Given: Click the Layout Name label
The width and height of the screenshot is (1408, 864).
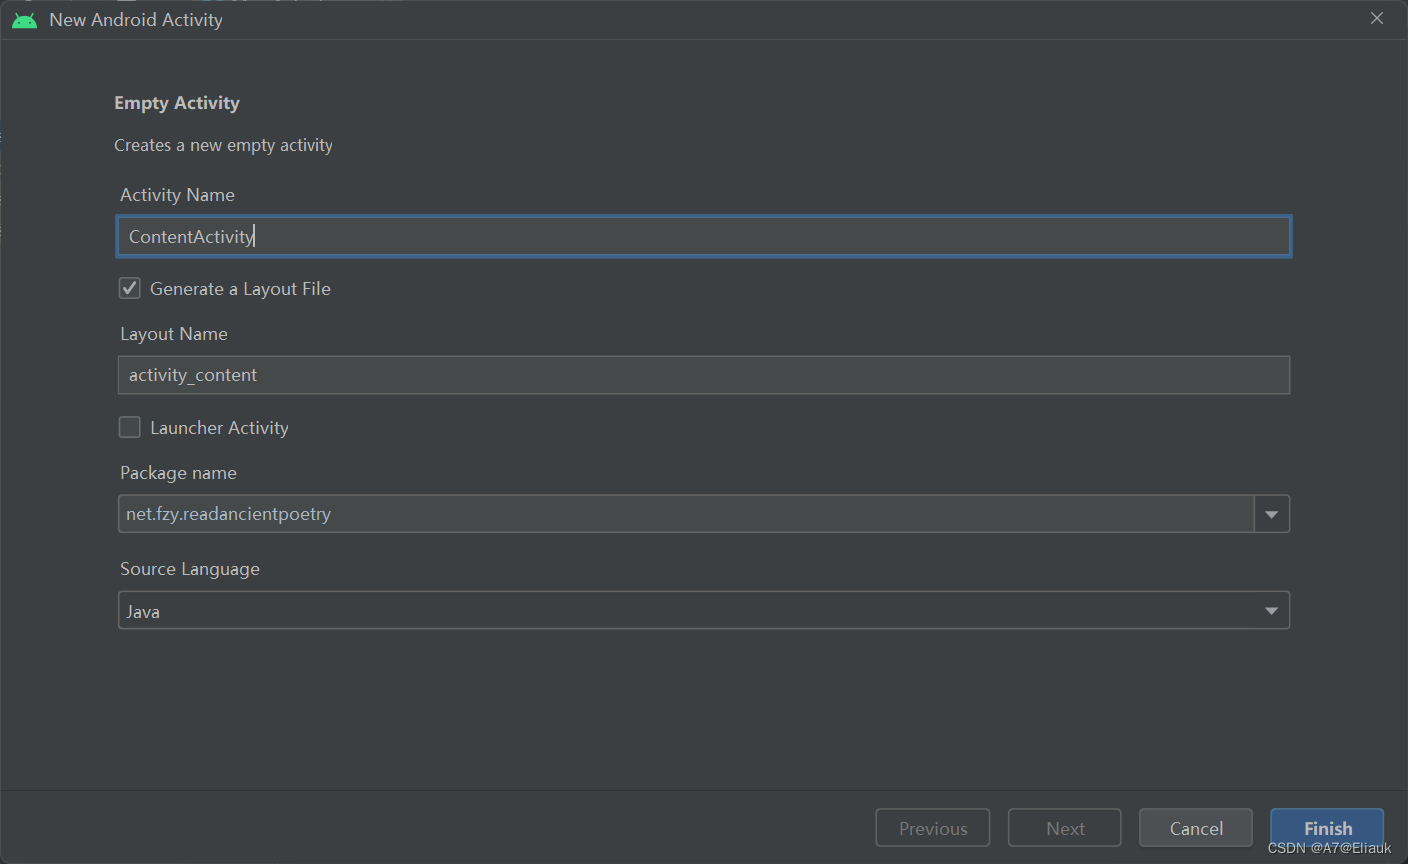Looking at the screenshot, I should point(174,334).
